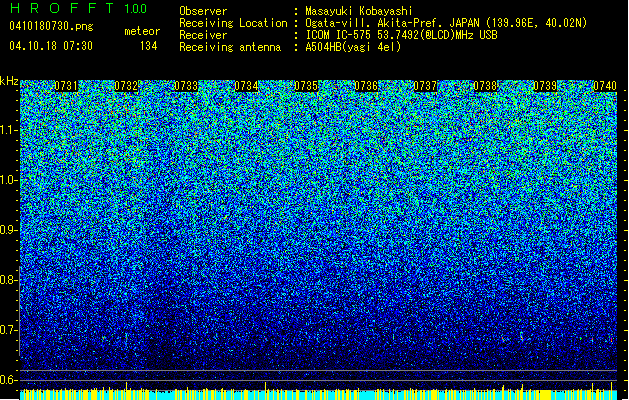Click the 0.6 kHz axis label

(8, 380)
